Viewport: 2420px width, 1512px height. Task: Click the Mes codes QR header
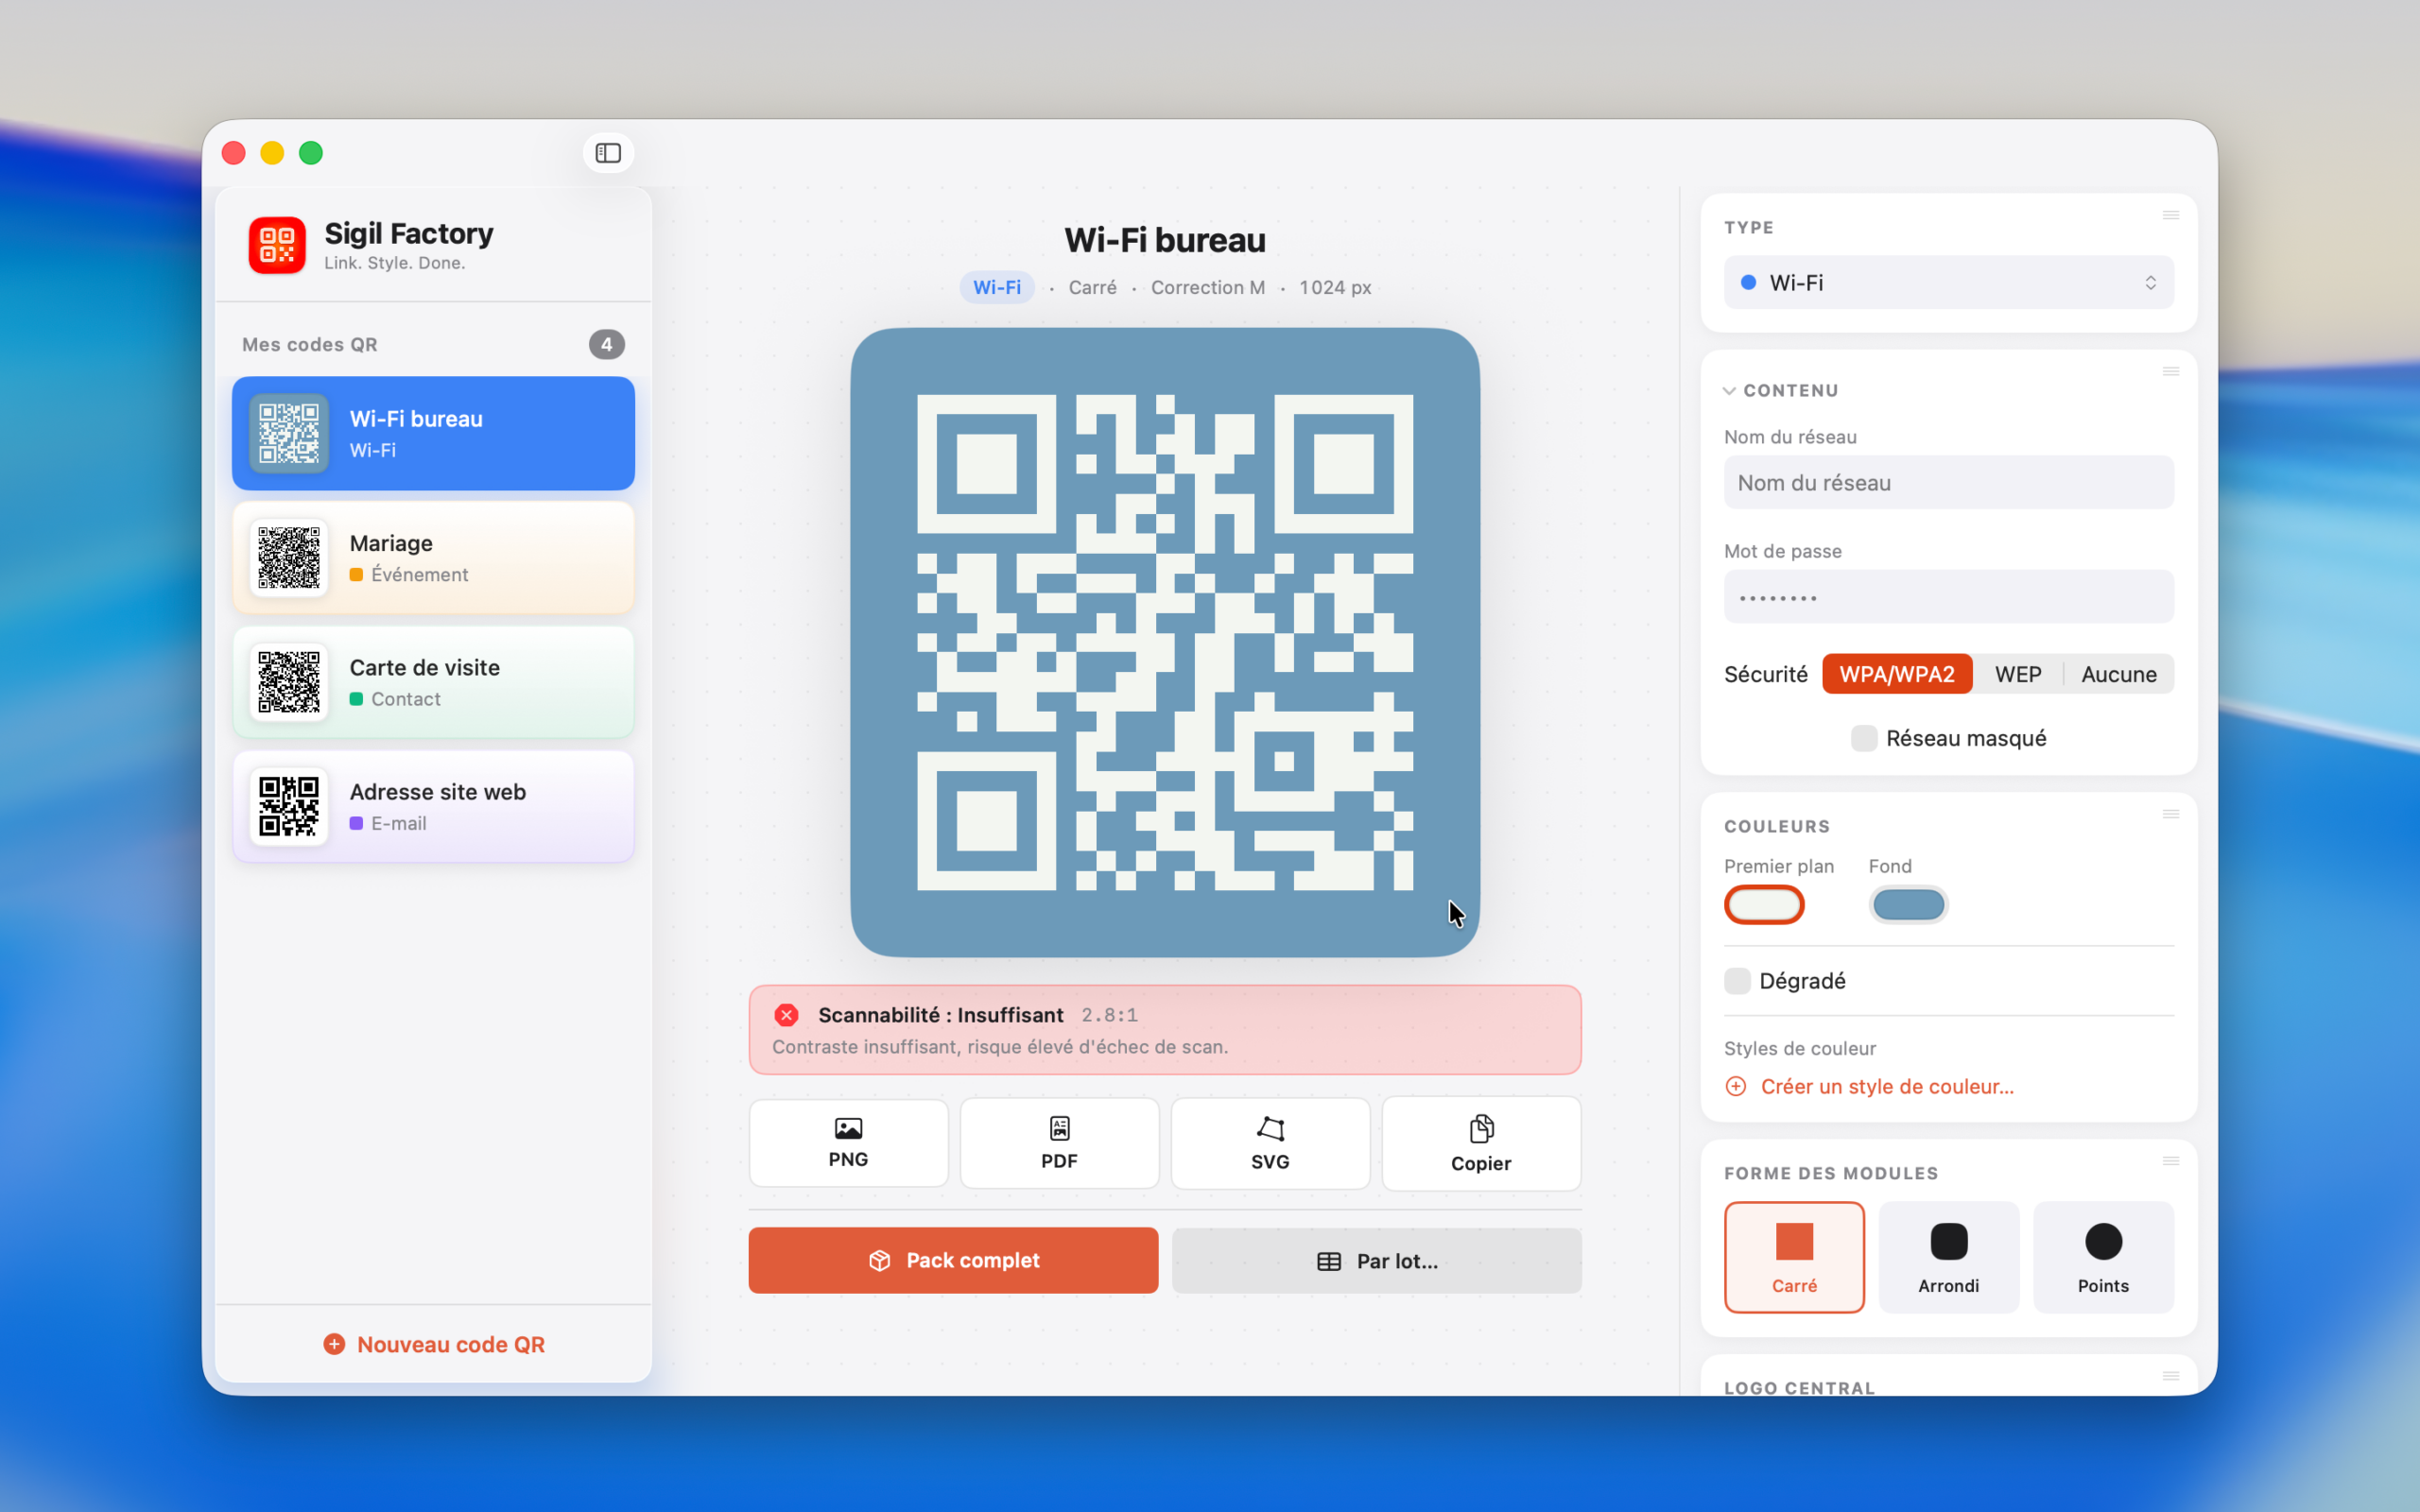(x=310, y=344)
